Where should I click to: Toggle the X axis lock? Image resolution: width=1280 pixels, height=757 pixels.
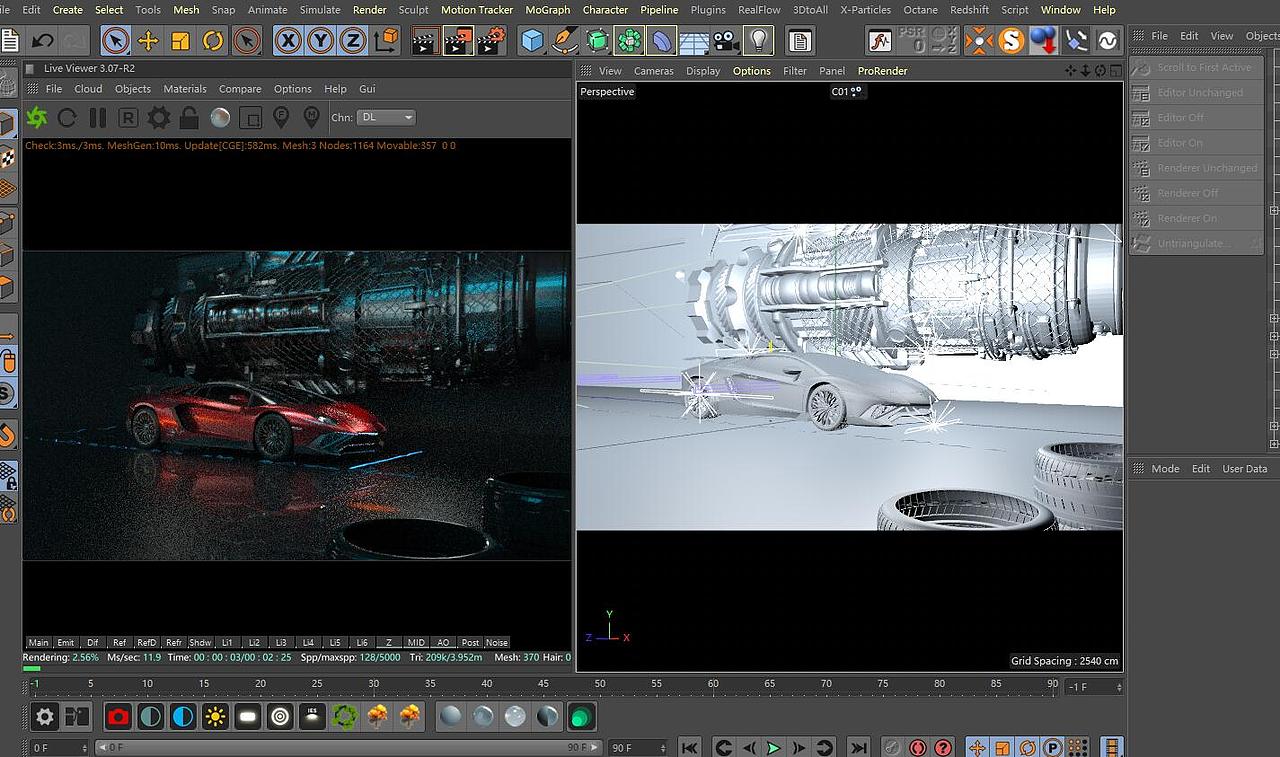pyautogui.click(x=288, y=41)
